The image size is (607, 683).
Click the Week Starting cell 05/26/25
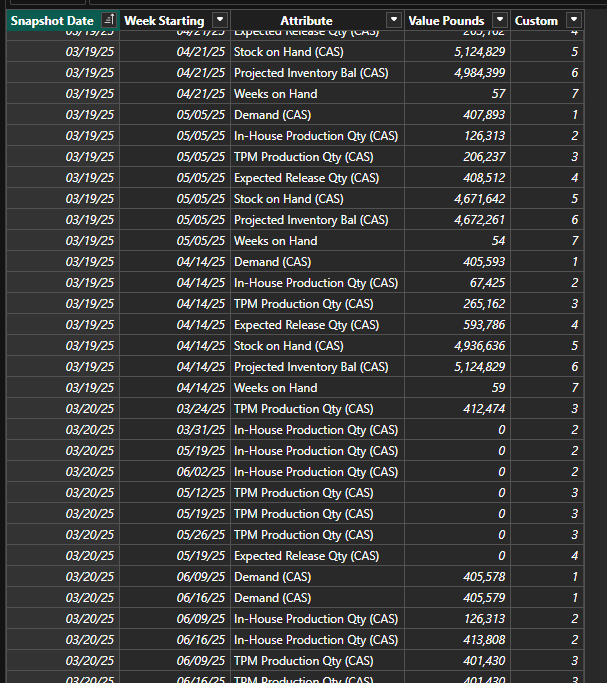point(200,534)
